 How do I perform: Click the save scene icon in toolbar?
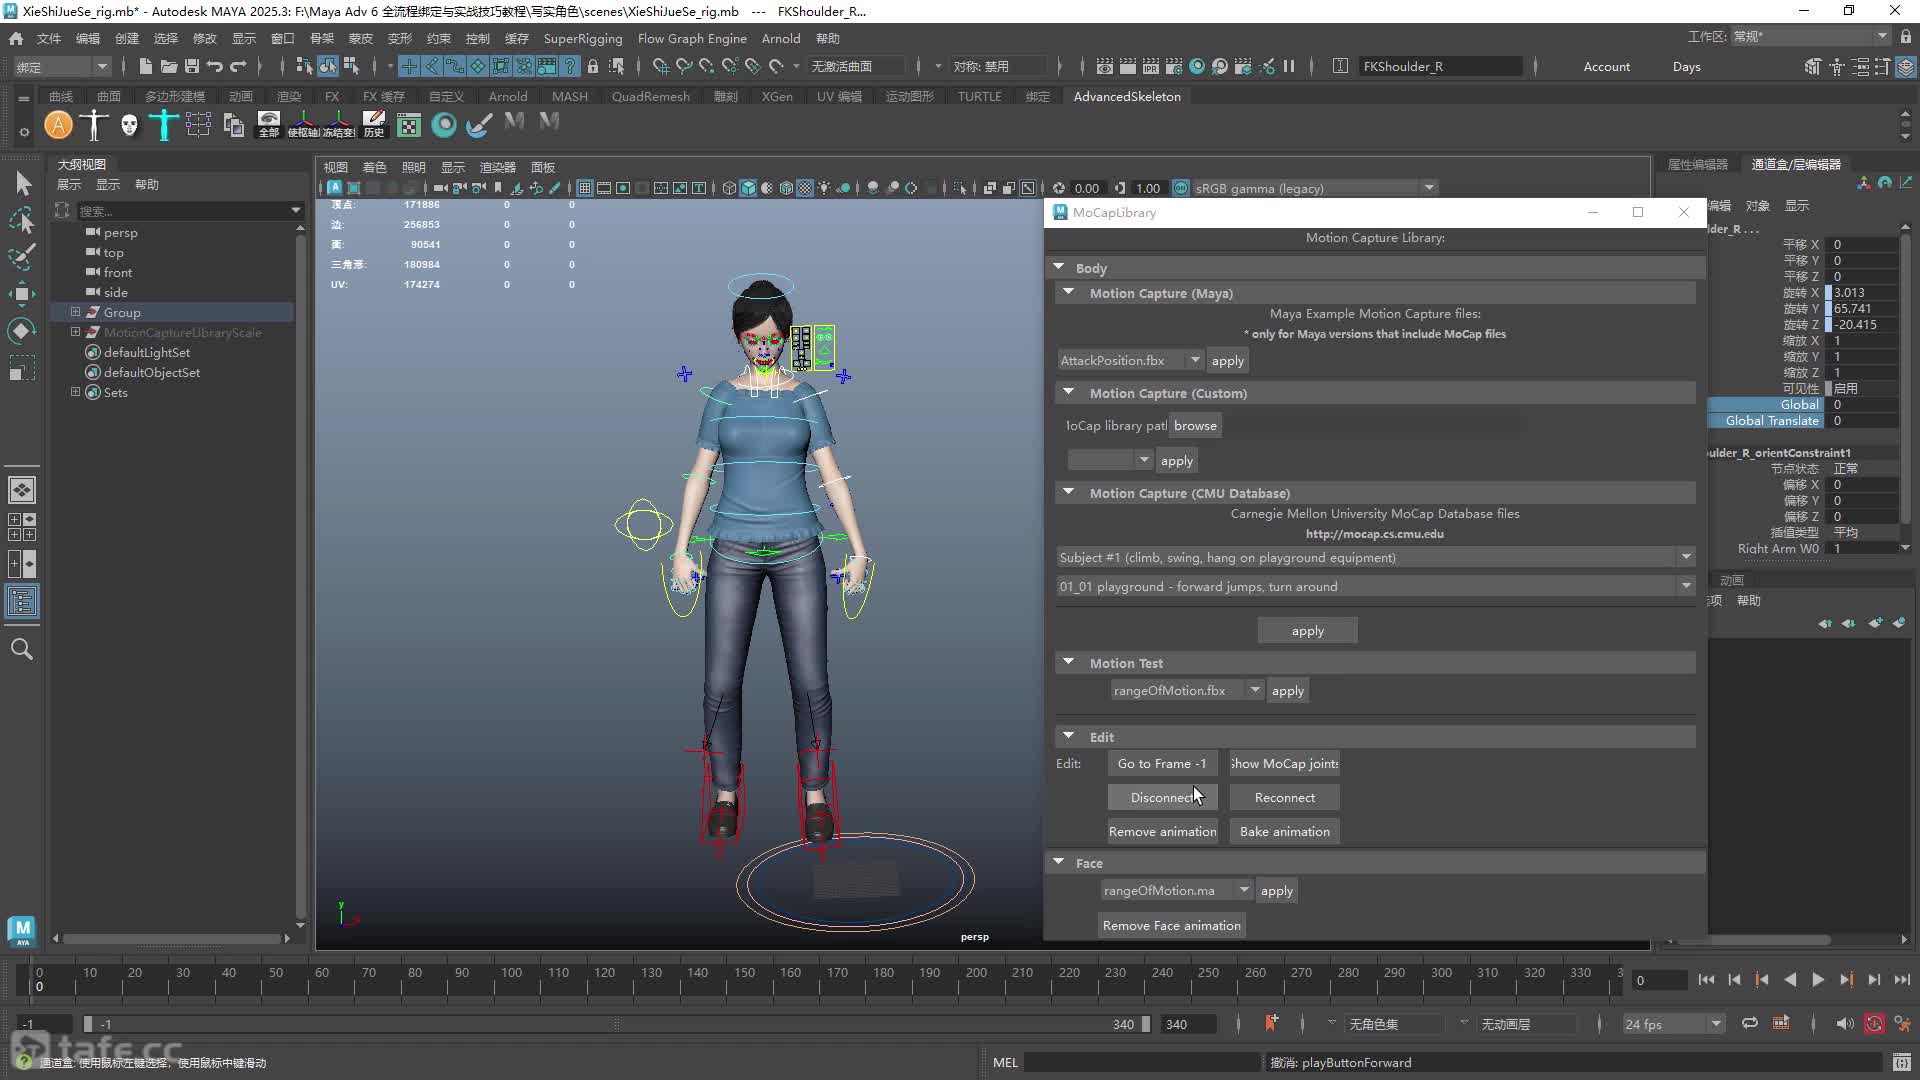(192, 66)
